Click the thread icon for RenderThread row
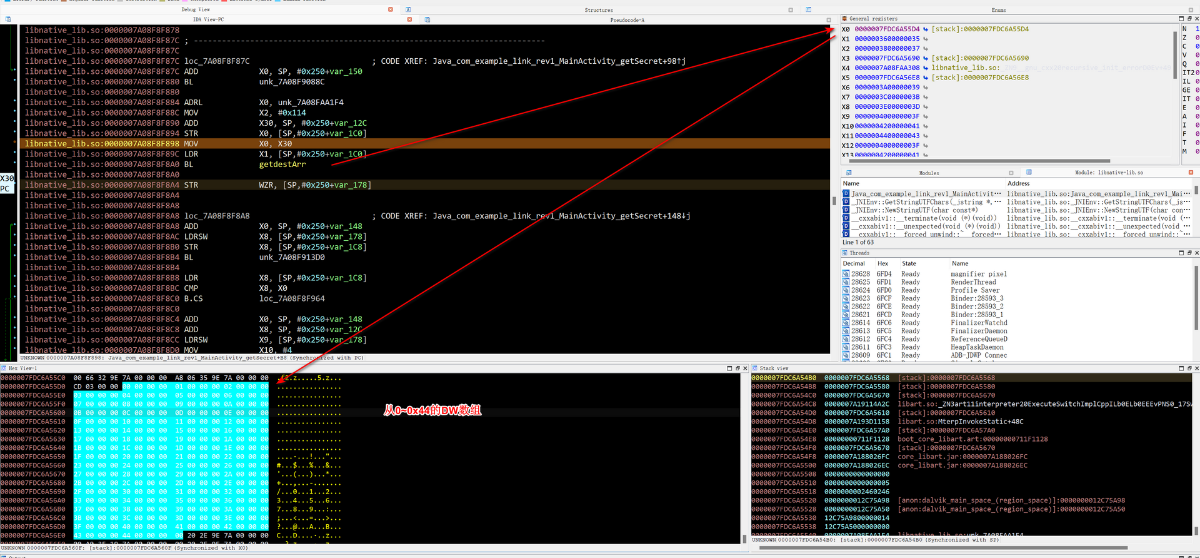 click(x=845, y=281)
